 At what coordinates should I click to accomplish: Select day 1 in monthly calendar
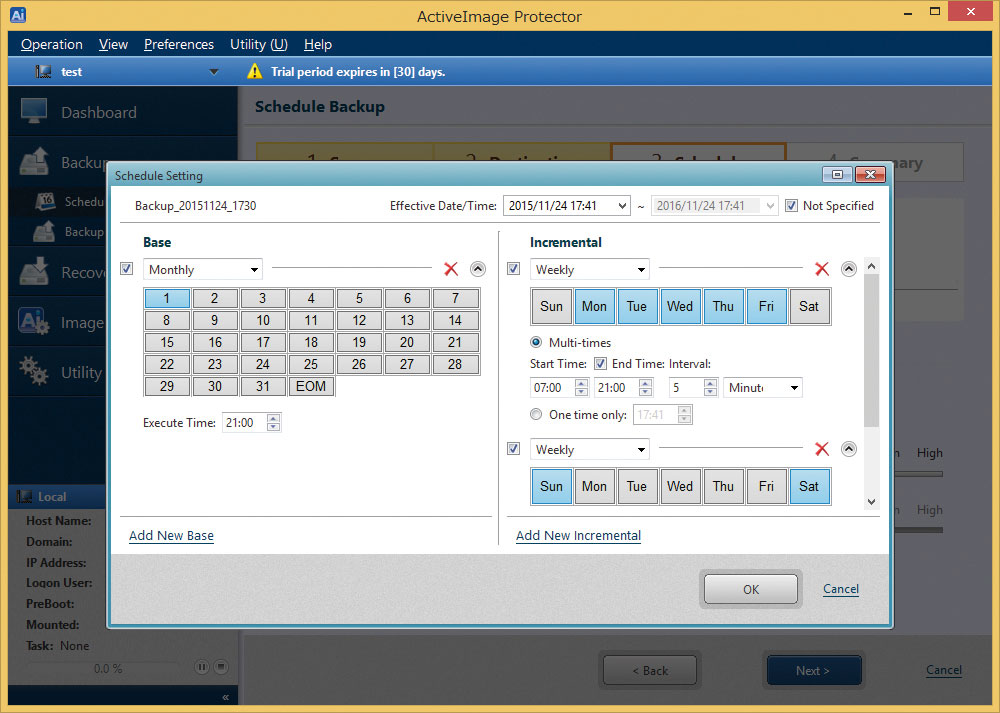tap(167, 298)
